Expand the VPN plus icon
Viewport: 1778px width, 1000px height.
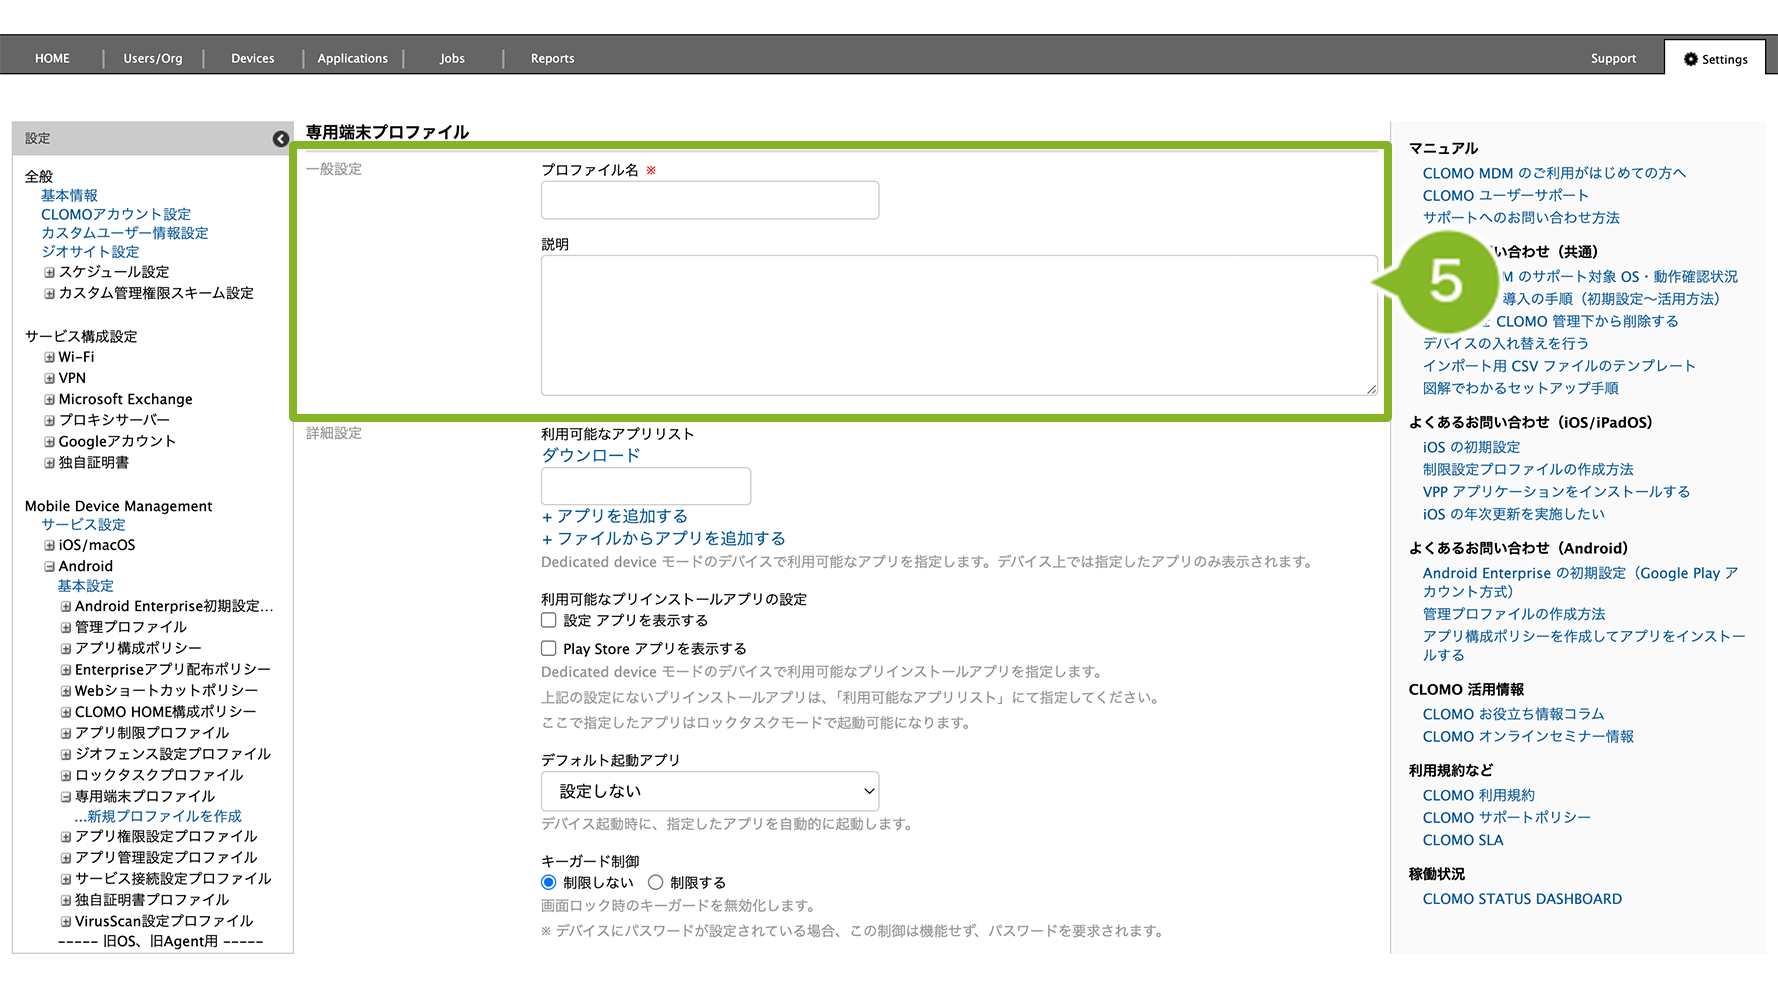coord(49,378)
